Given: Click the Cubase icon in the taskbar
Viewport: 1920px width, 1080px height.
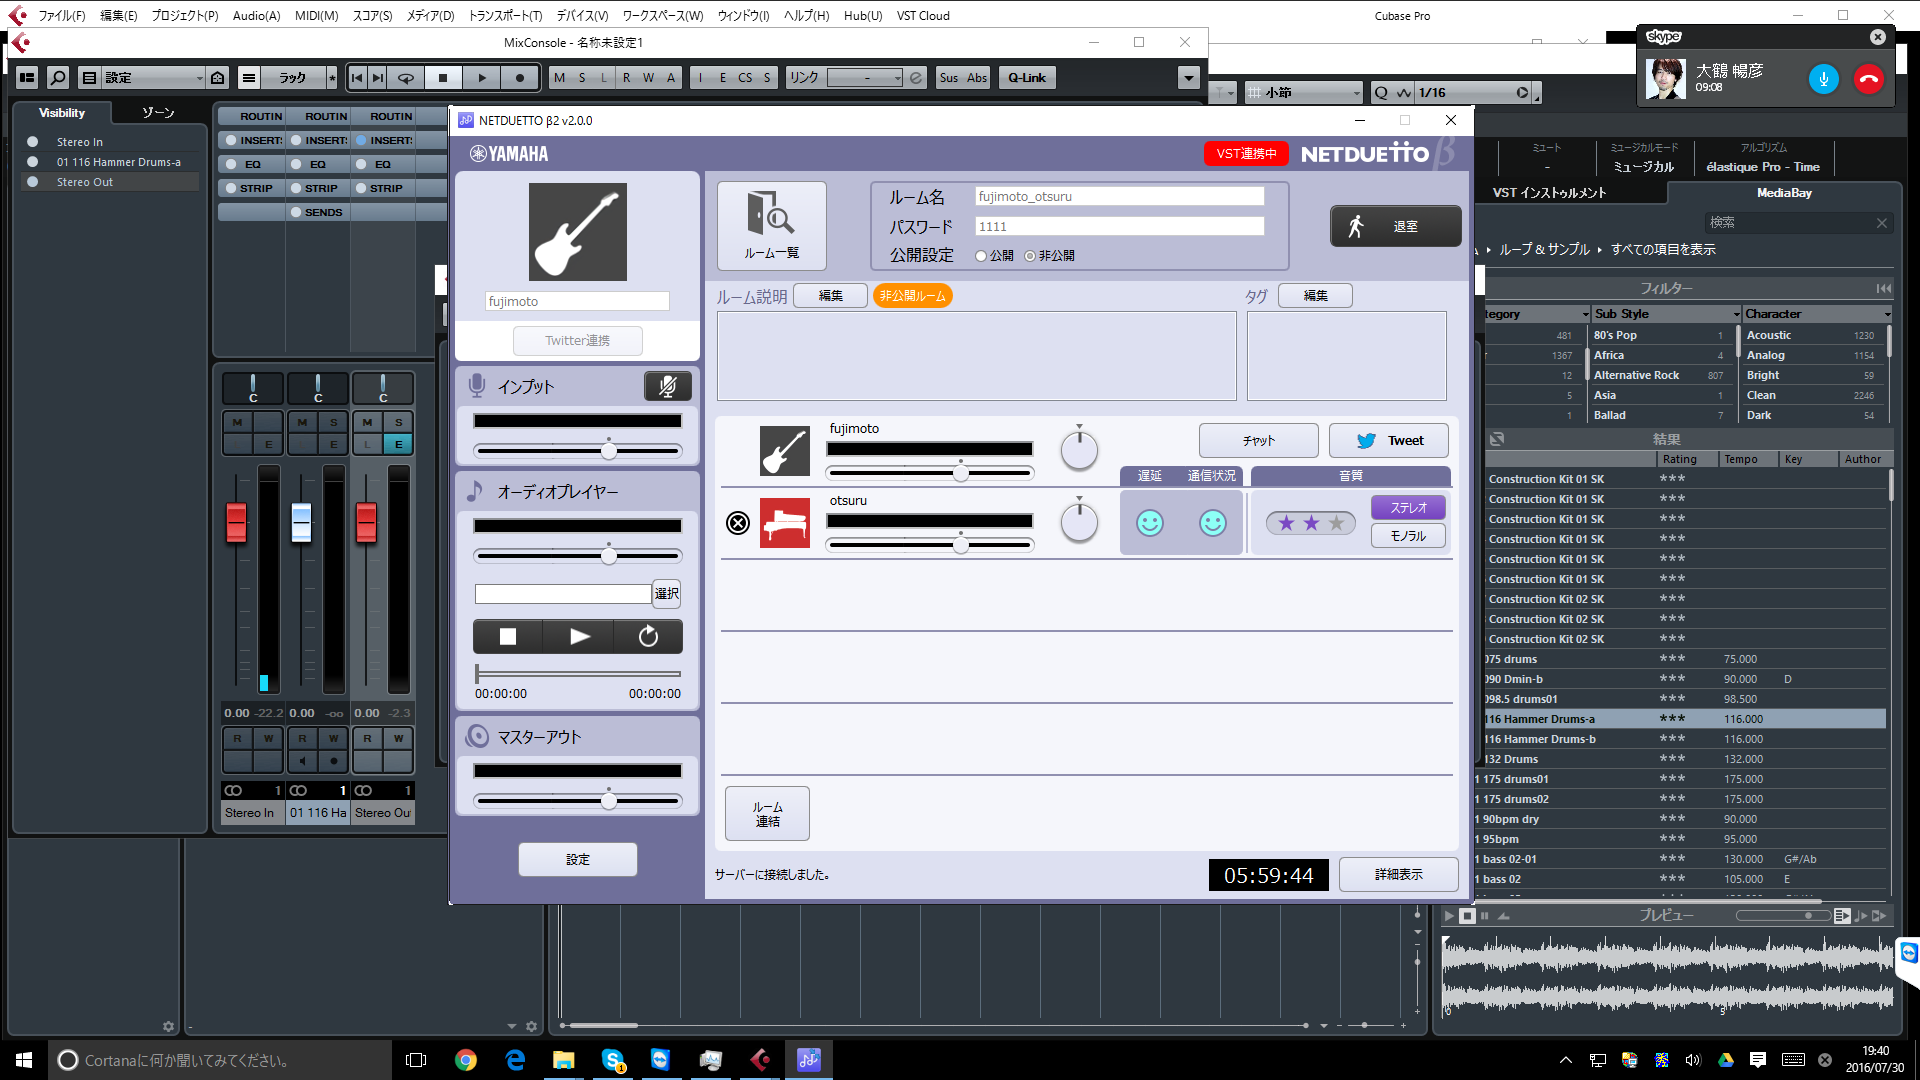Looking at the screenshot, I should click(x=760, y=1060).
